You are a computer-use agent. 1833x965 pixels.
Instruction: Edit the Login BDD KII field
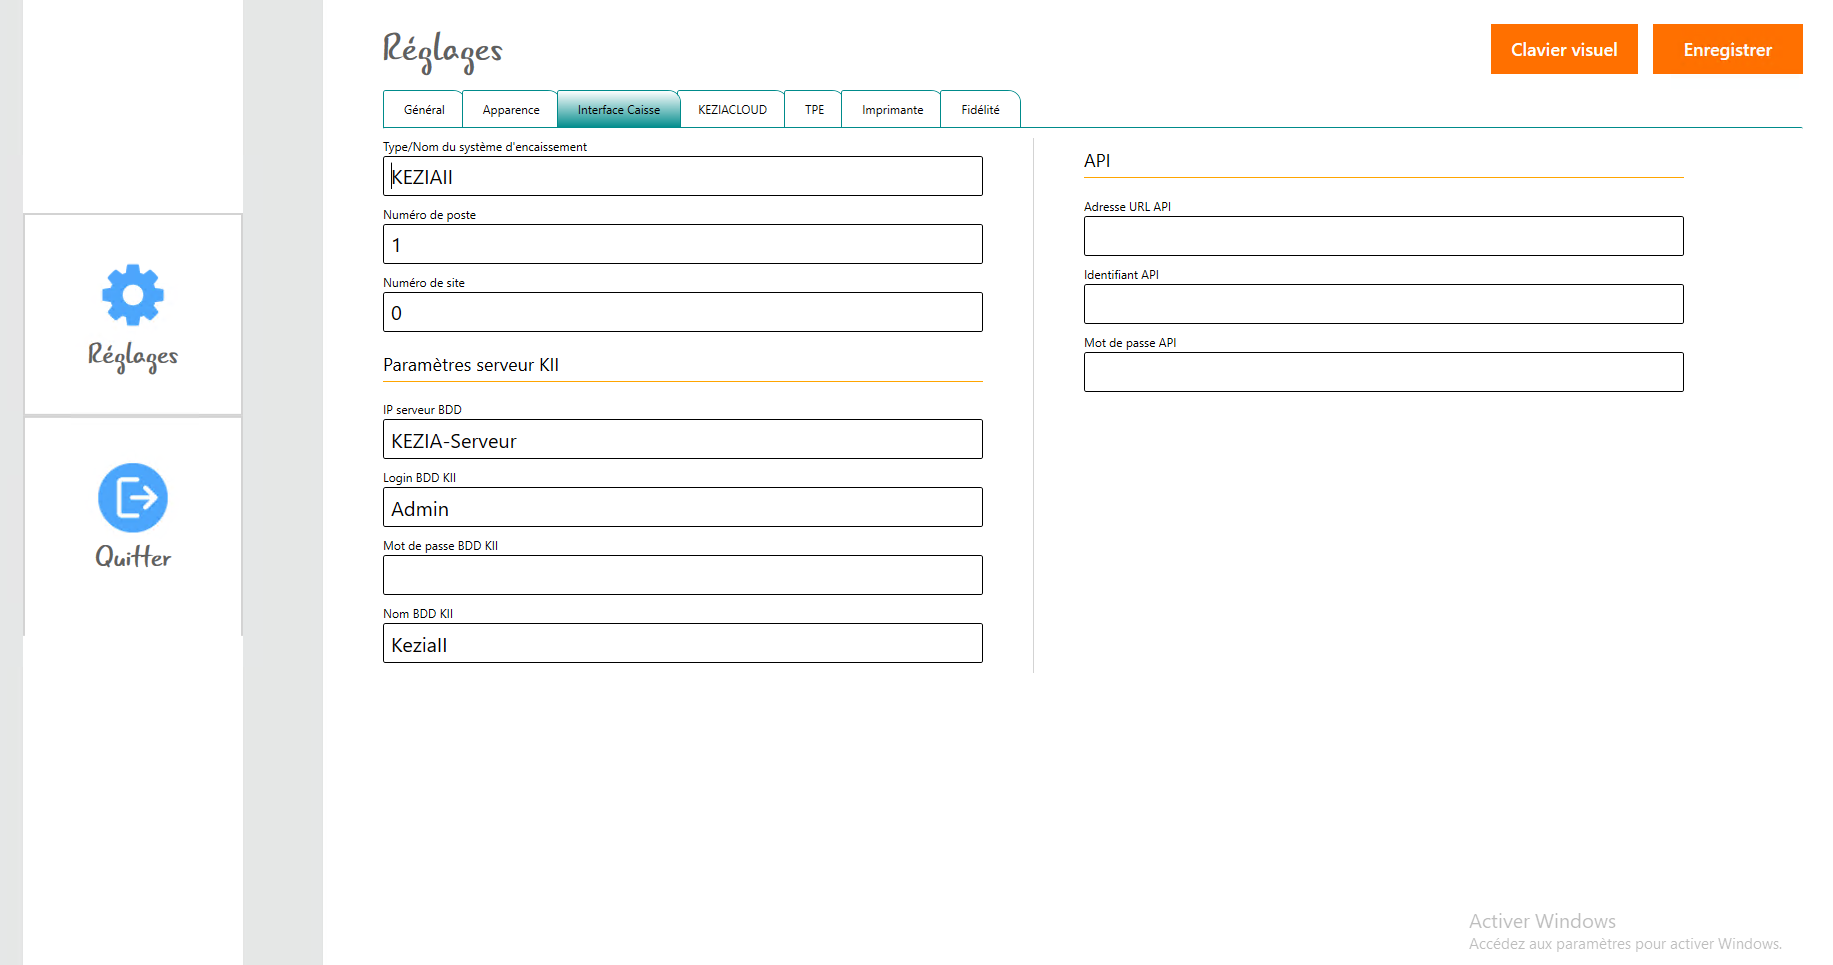pyautogui.click(x=682, y=508)
